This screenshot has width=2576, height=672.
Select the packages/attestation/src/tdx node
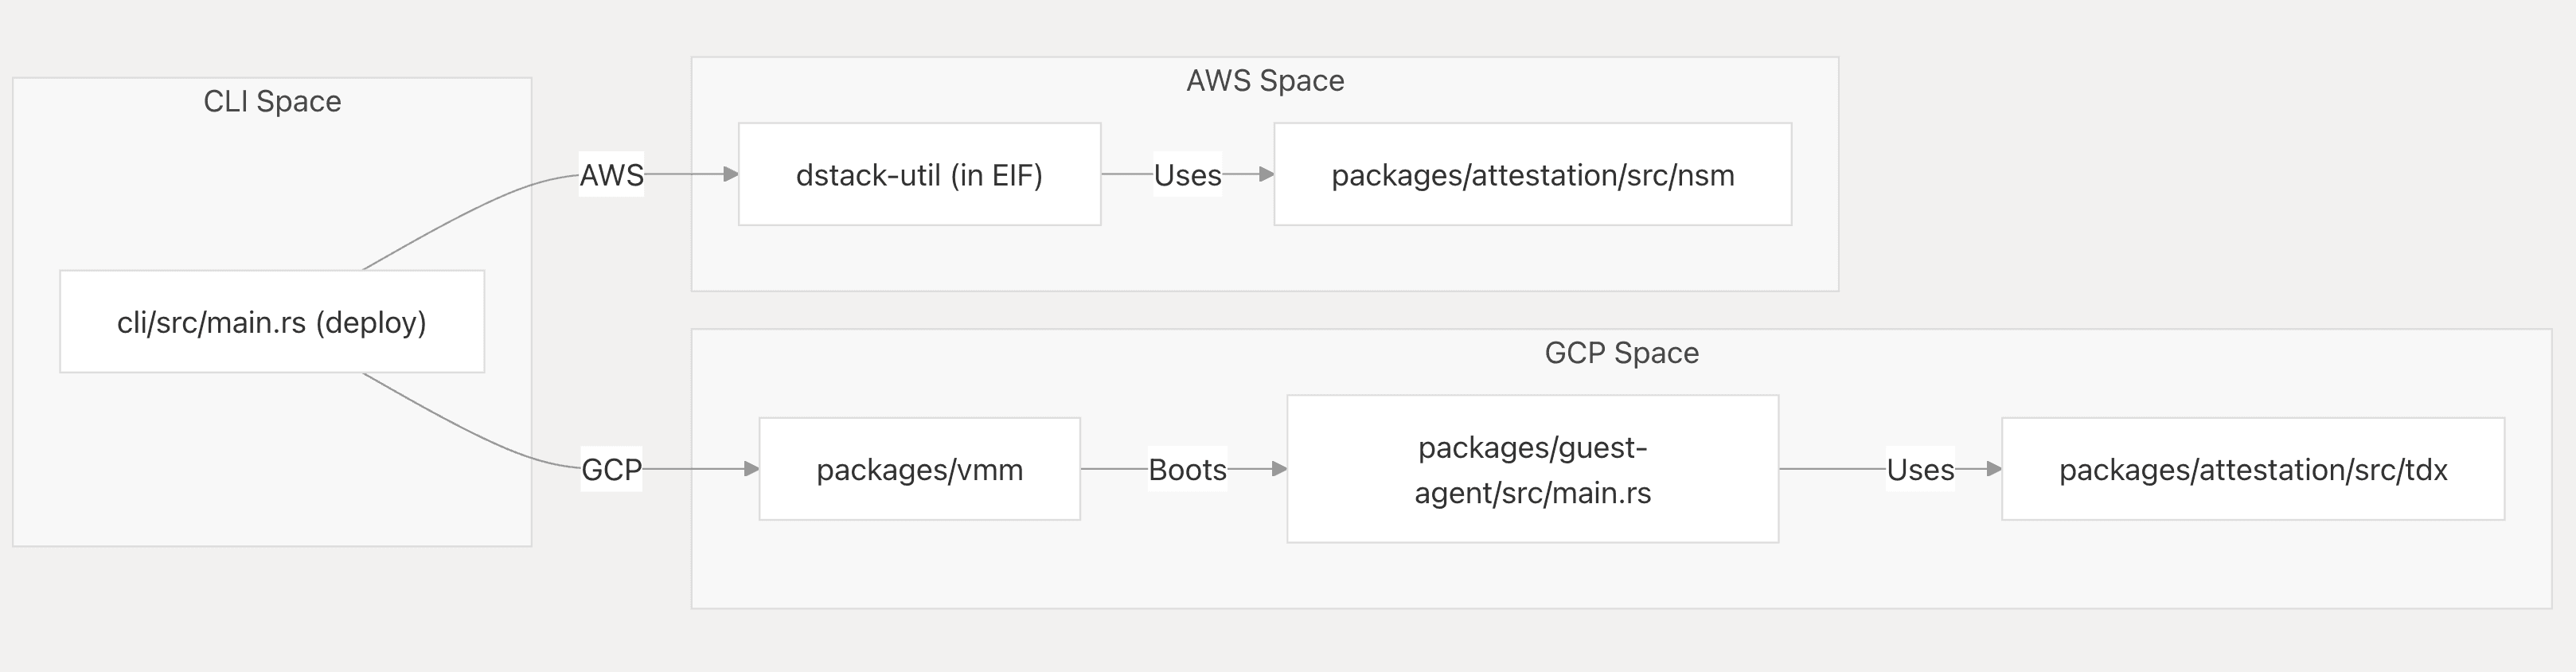point(2252,469)
